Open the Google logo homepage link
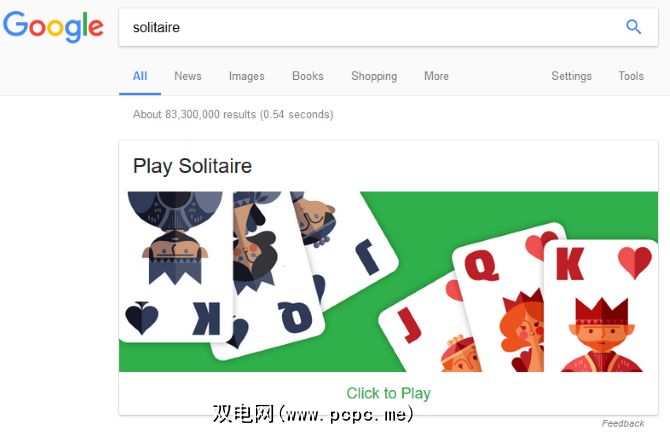The image size is (670, 437). pyautogui.click(x=53, y=27)
